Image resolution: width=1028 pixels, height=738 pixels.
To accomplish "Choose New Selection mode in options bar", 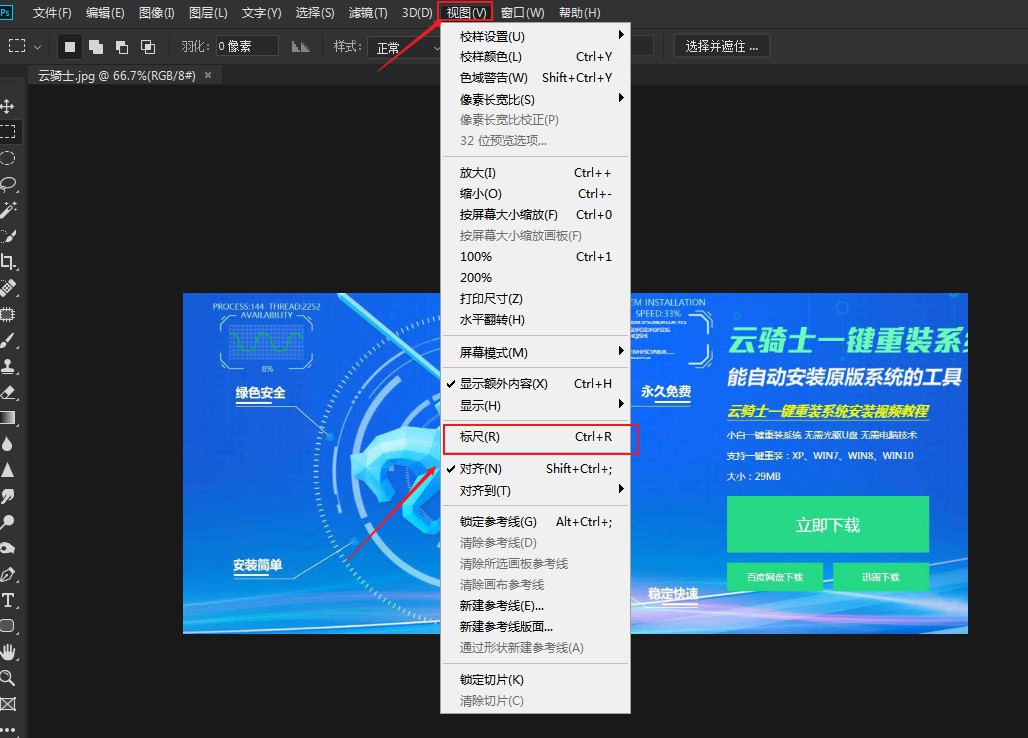I will pos(69,47).
